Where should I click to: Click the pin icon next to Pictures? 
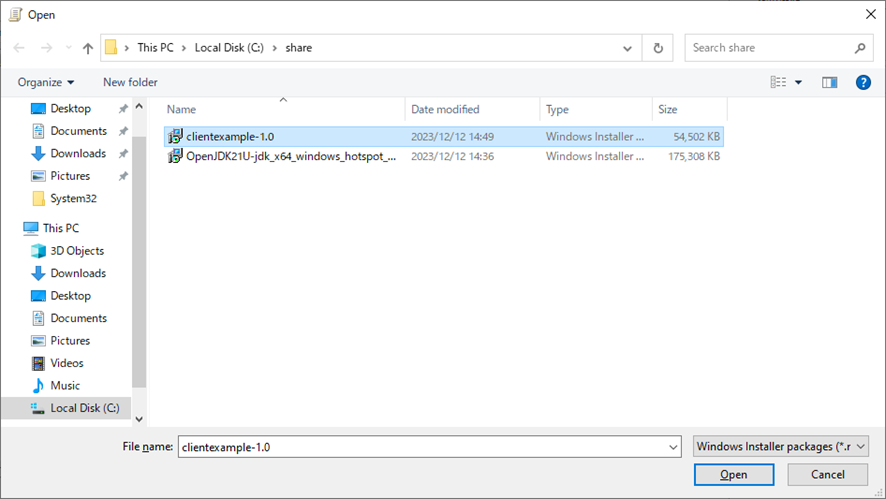tap(123, 176)
